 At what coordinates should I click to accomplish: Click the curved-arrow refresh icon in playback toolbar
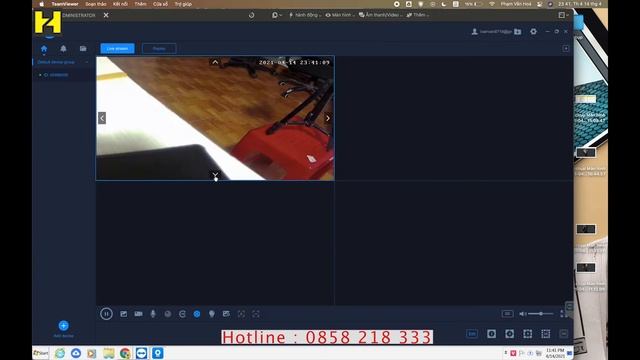182,314
